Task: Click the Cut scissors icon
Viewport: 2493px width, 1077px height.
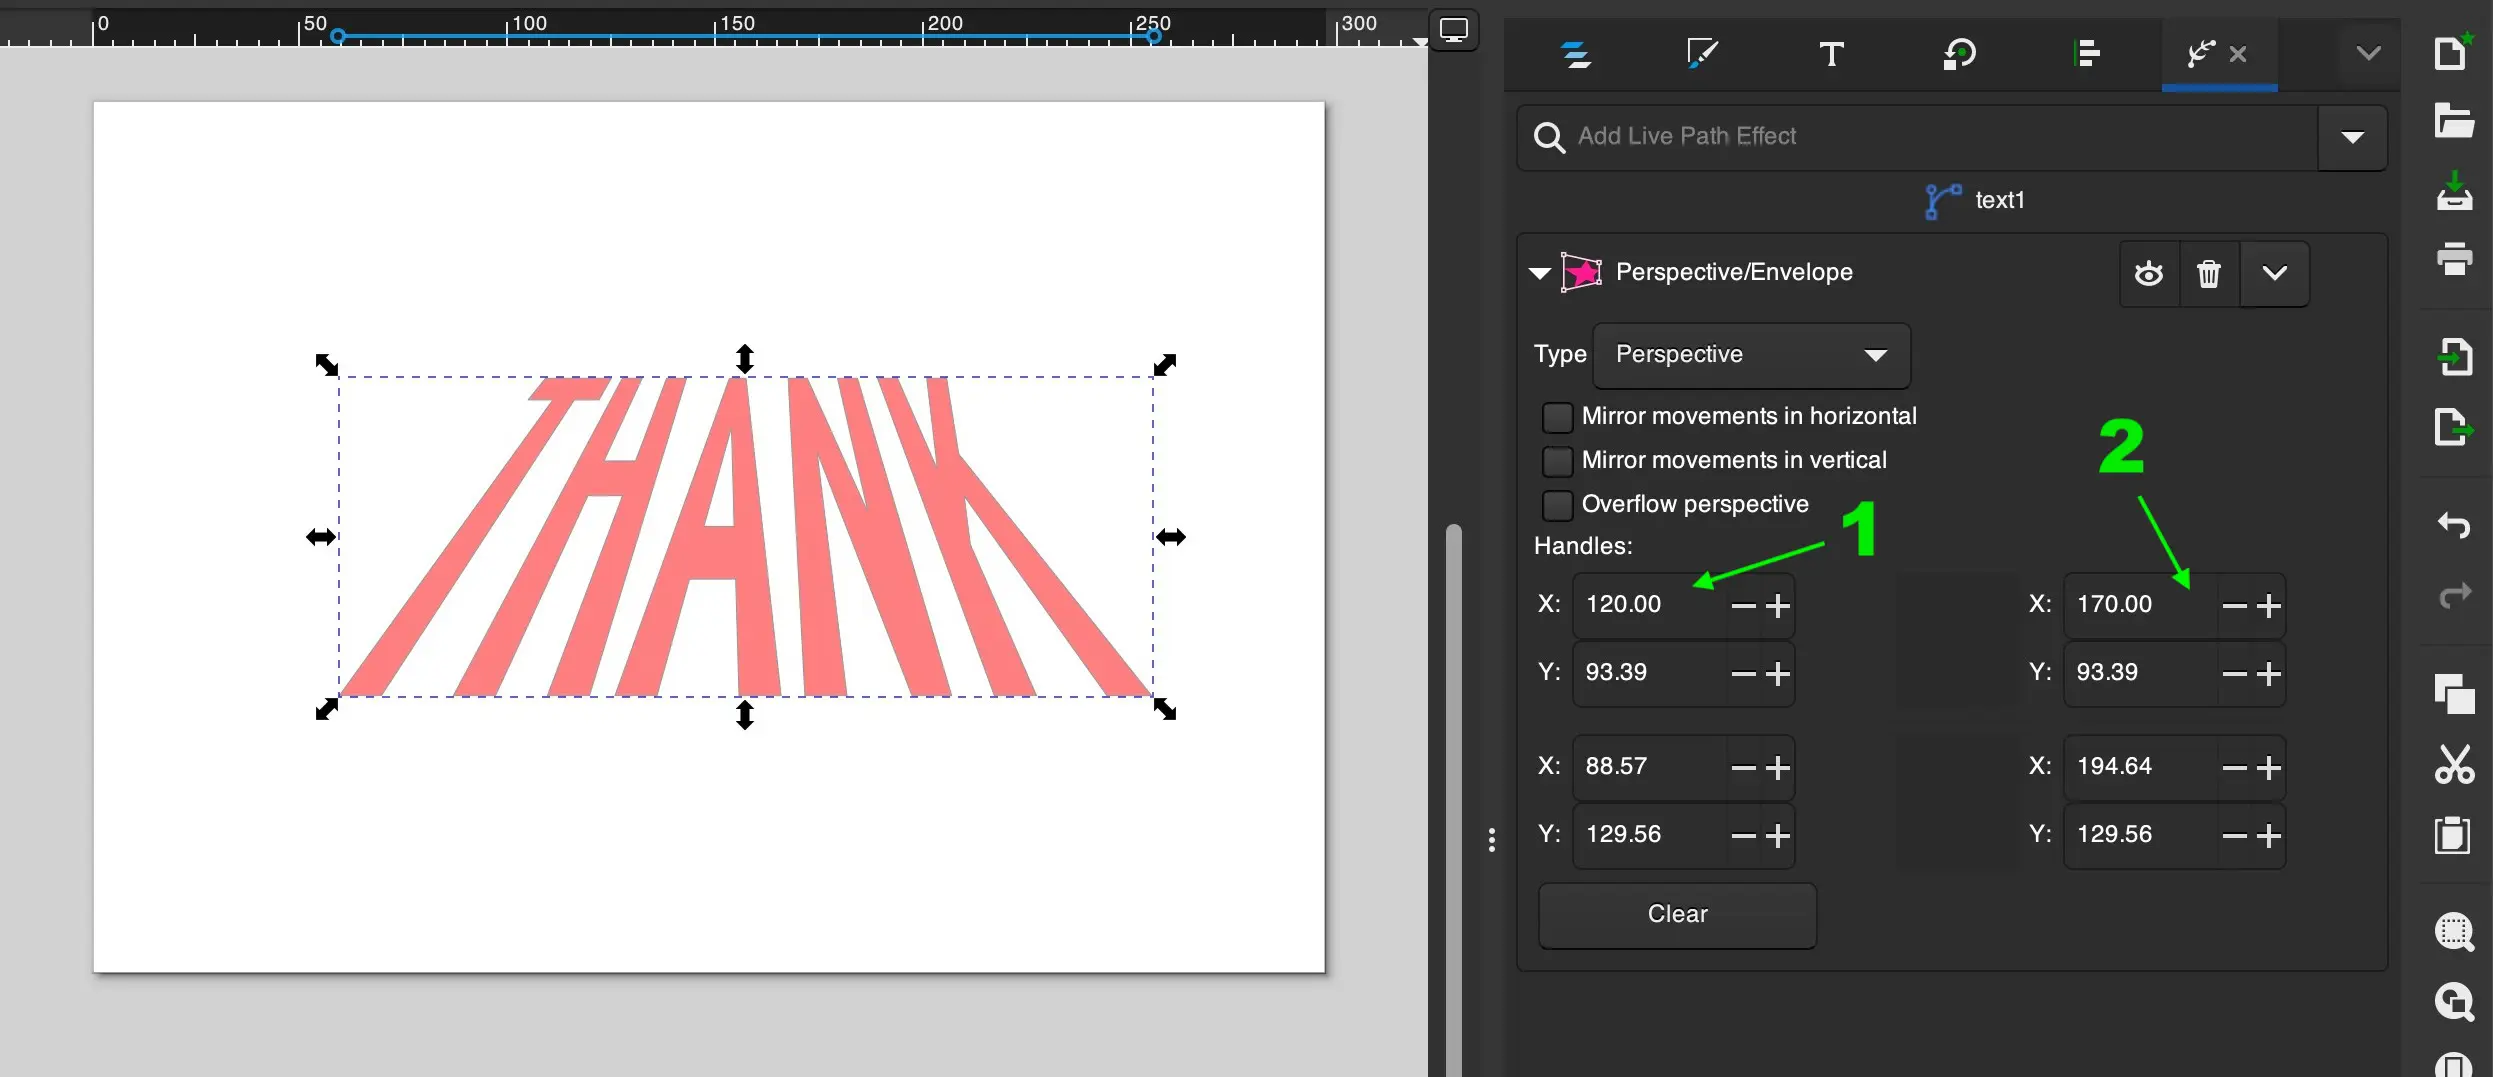Action: coord(2454,765)
